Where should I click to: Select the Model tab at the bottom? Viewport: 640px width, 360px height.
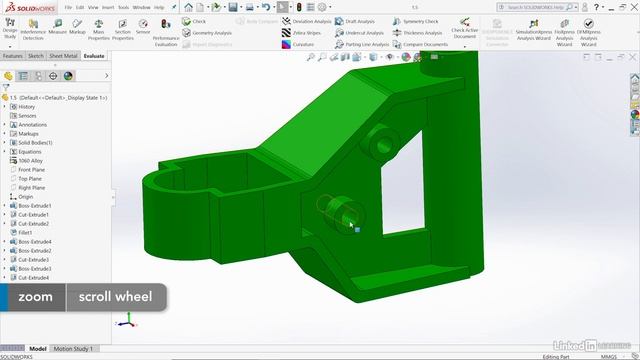38,349
